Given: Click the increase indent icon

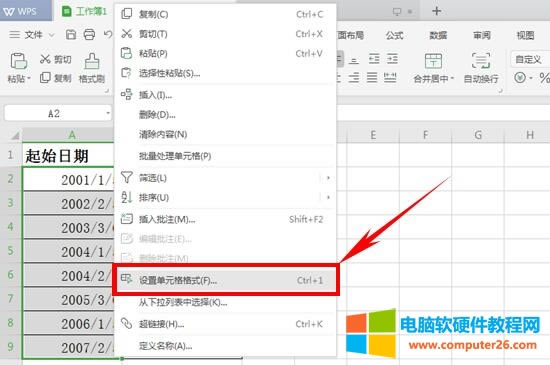Looking at the screenshot, I should click(x=392, y=59).
